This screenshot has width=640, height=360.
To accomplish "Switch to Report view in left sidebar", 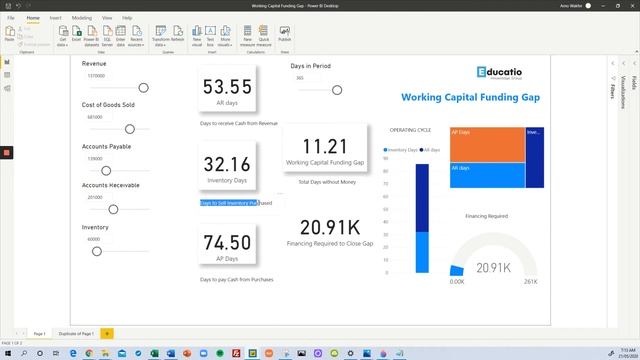I will [7, 62].
